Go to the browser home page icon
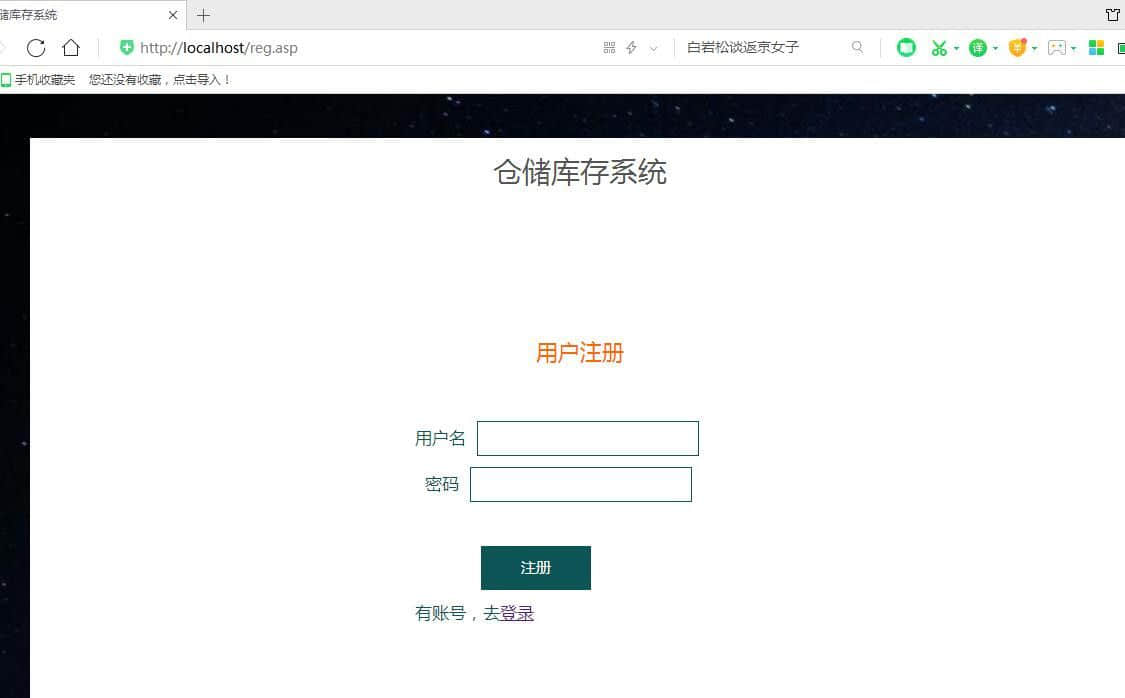This screenshot has height=698, width=1125. 71,48
